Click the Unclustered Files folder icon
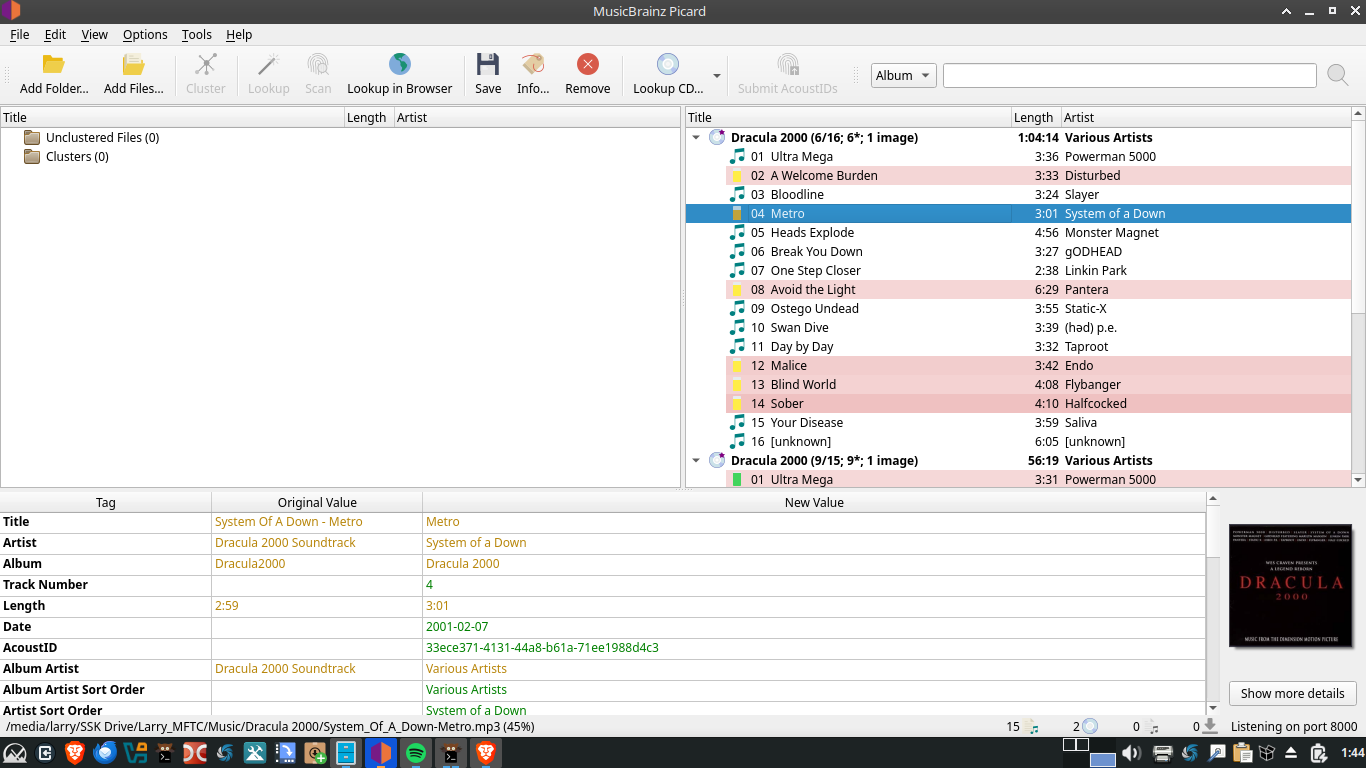This screenshot has width=1366, height=768. tap(32, 138)
